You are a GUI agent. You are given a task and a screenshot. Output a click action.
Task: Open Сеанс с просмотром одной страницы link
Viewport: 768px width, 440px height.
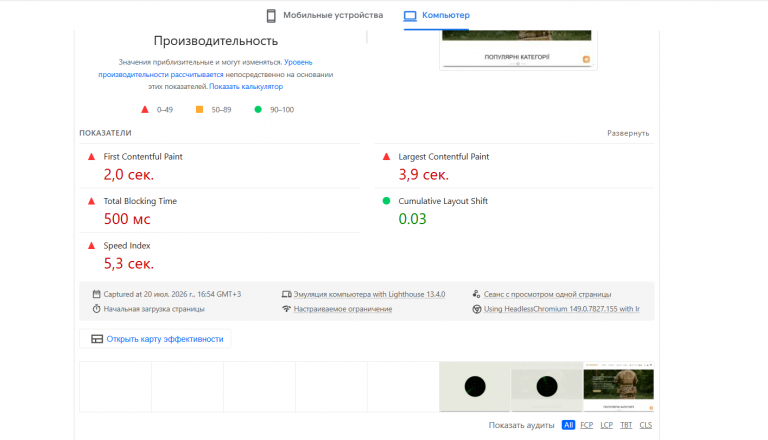[x=548, y=294]
